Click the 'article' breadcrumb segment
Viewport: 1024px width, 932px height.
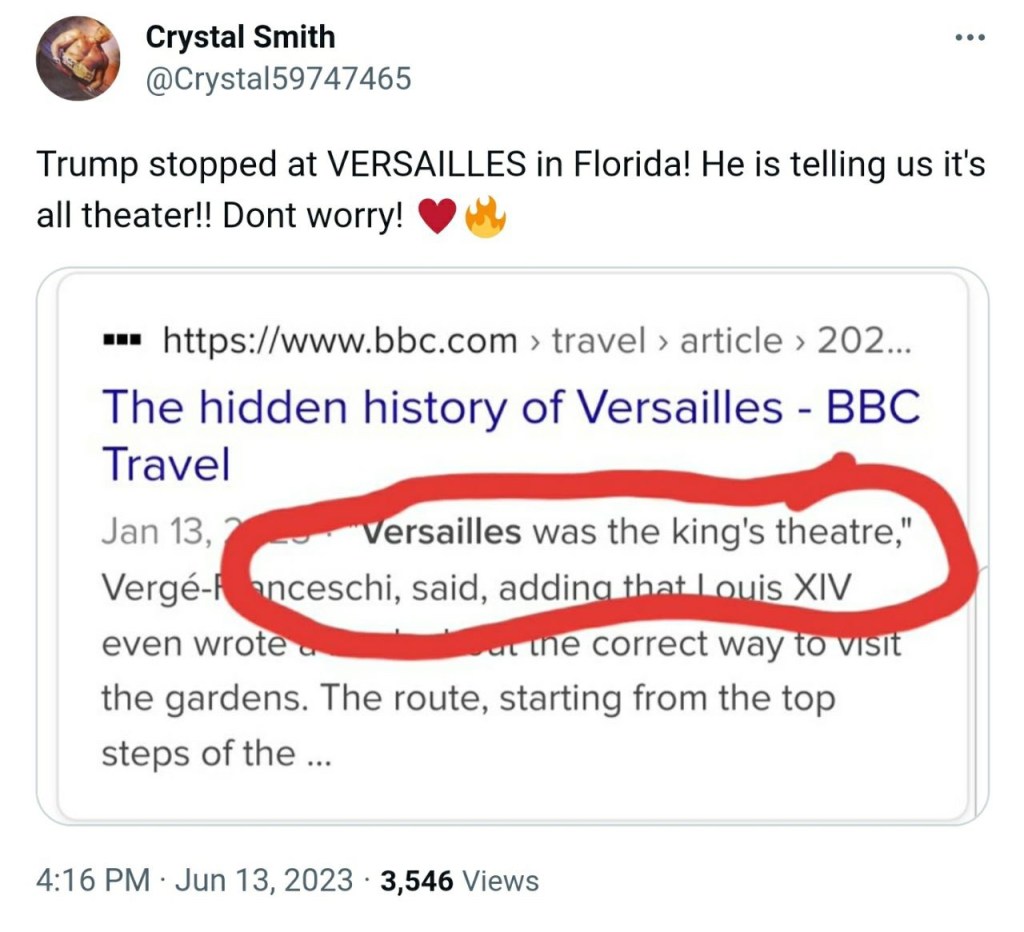point(731,340)
